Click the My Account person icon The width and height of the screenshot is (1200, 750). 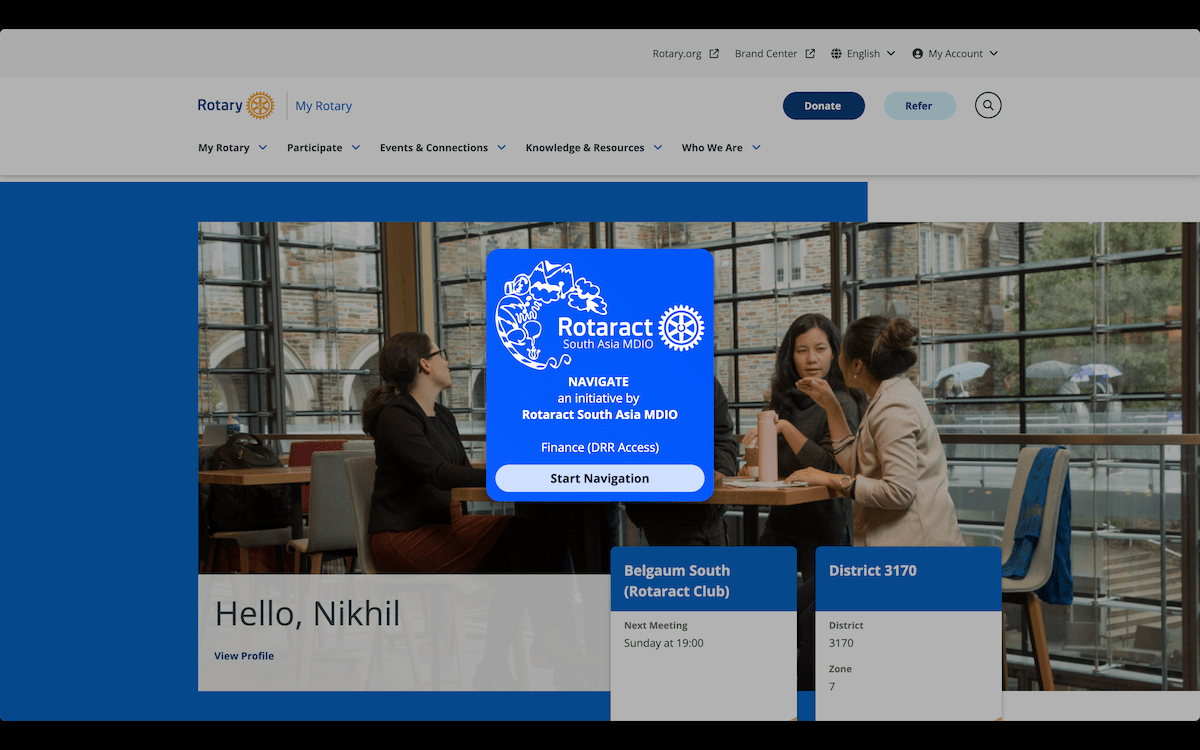click(917, 54)
